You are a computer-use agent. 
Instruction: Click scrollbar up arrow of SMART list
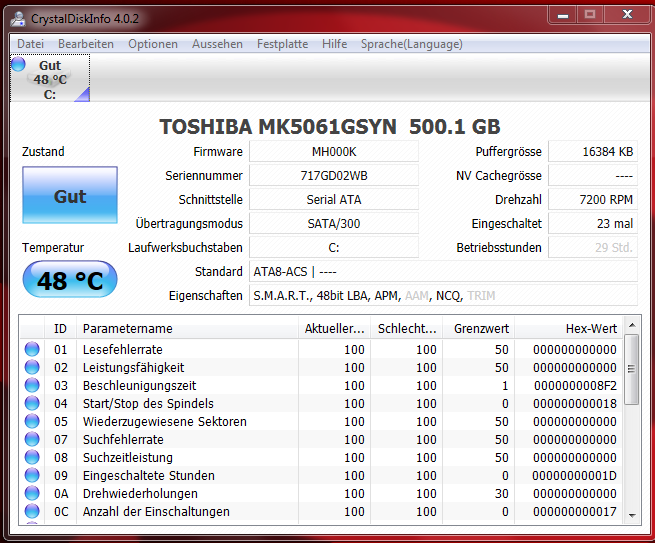[632, 325]
